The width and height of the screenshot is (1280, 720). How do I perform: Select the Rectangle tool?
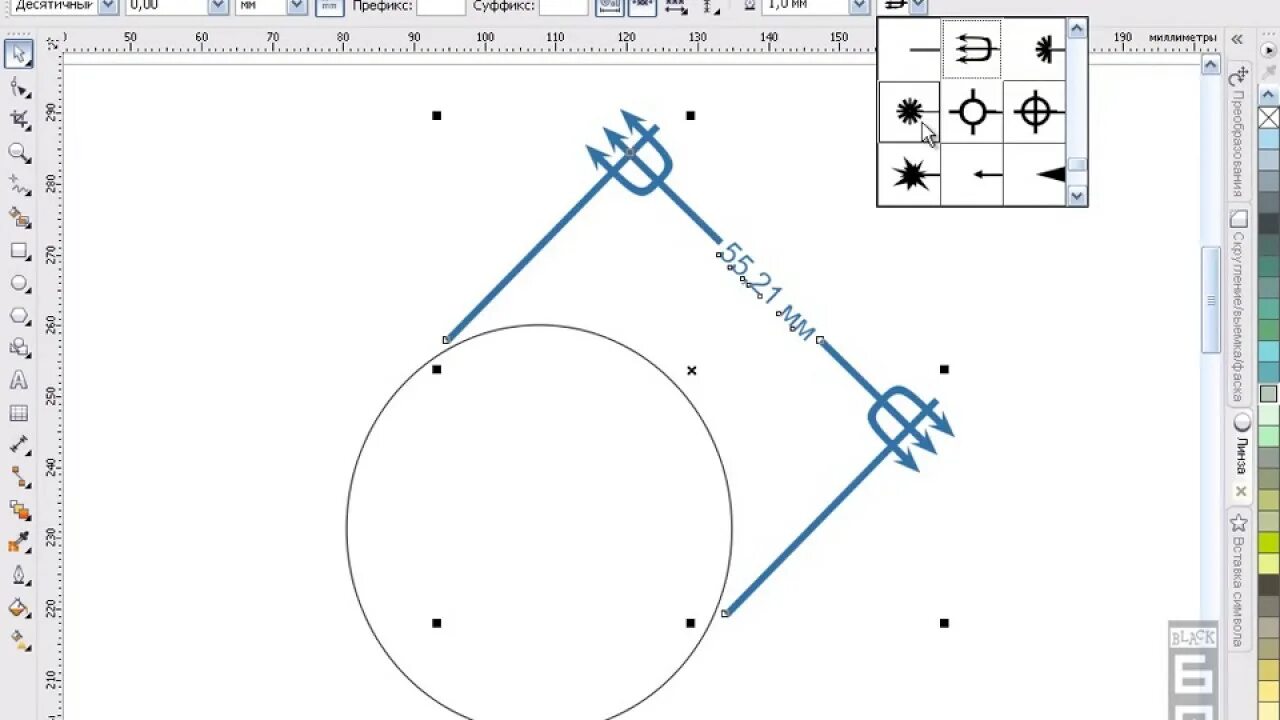tap(18, 250)
